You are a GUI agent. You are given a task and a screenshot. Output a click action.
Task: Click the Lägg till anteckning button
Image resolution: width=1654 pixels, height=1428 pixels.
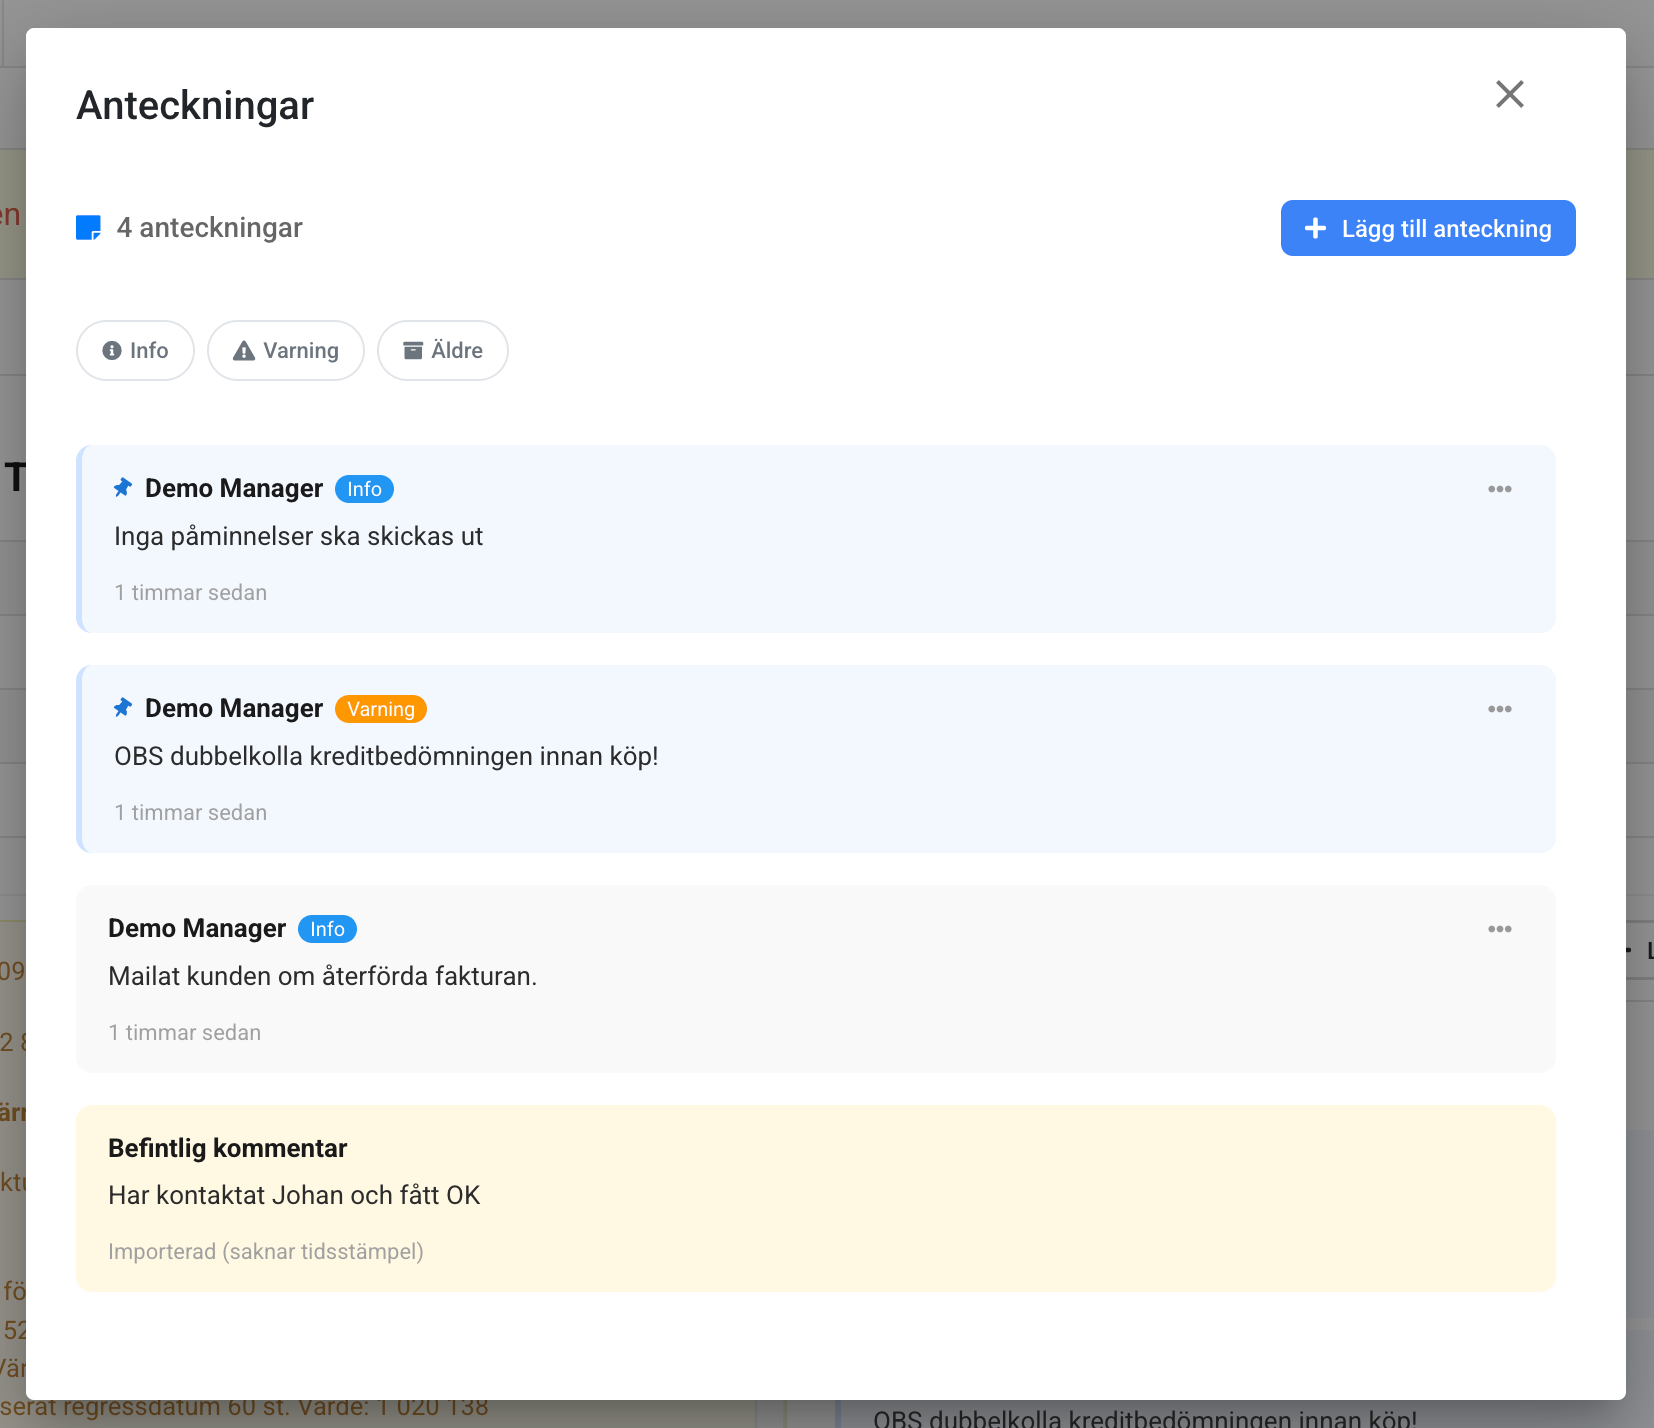click(x=1428, y=228)
